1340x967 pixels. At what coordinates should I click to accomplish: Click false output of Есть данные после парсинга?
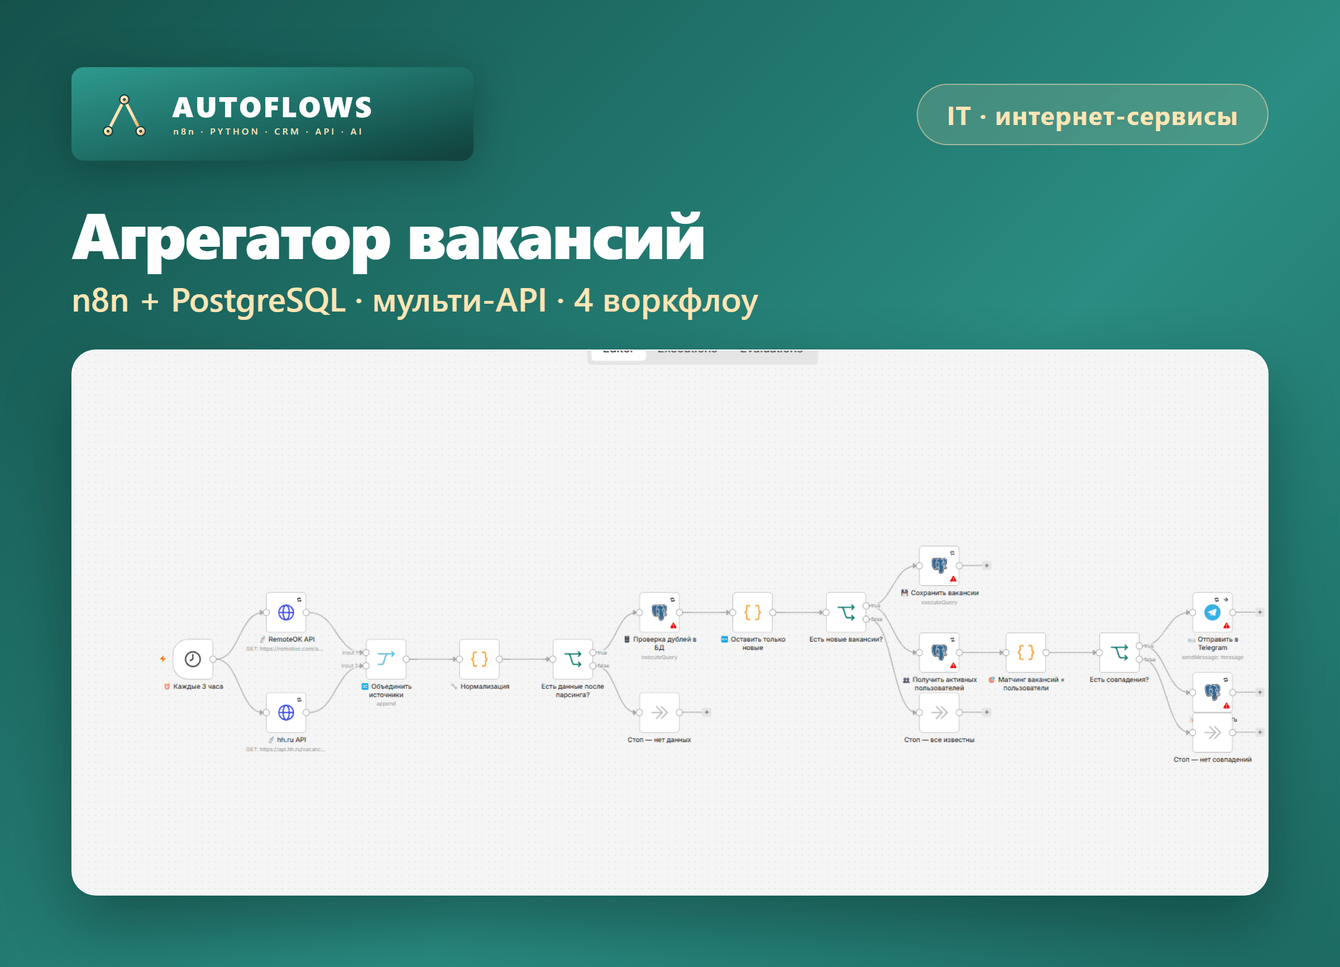point(594,666)
